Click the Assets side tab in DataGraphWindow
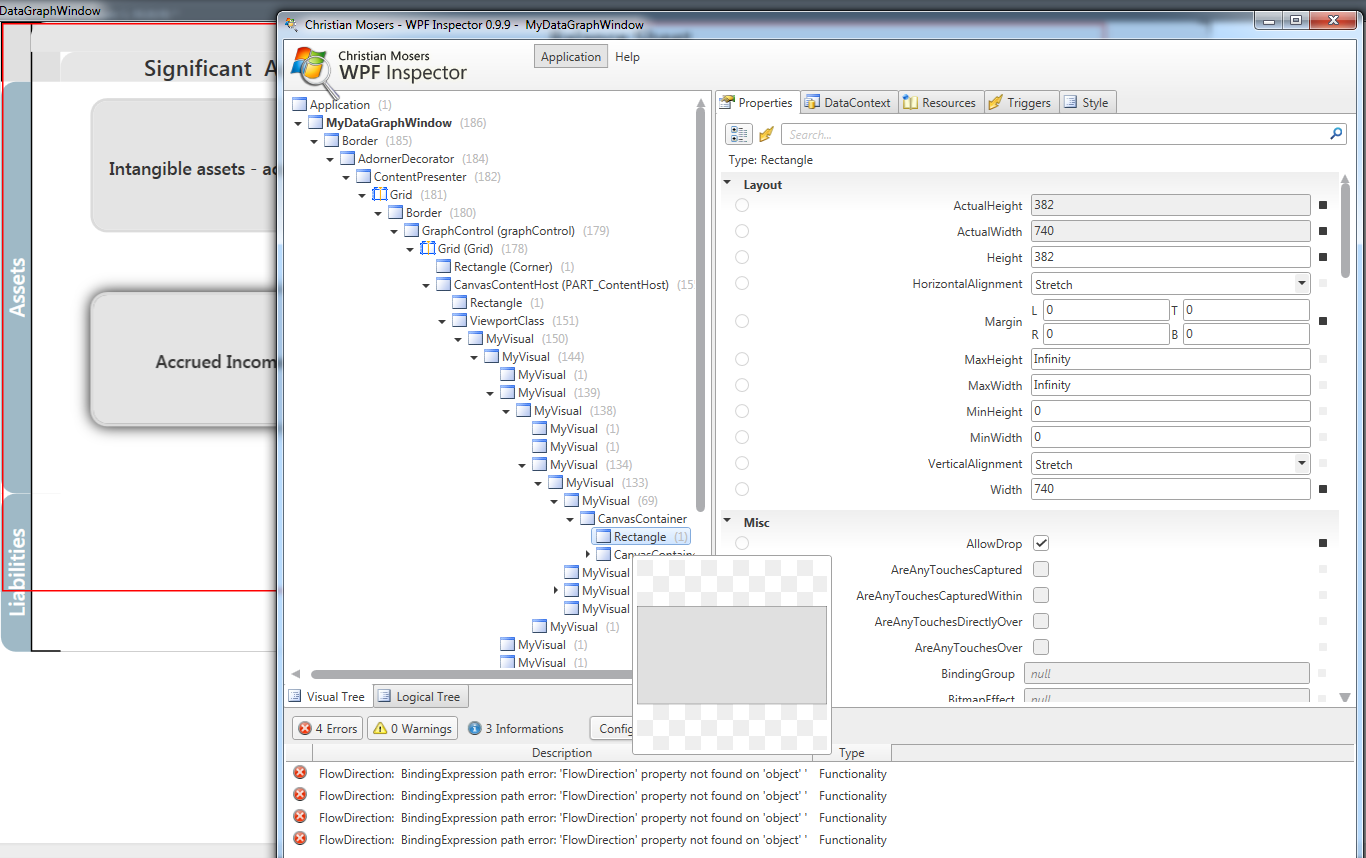This screenshot has height=858, width=1366. click(x=17, y=287)
